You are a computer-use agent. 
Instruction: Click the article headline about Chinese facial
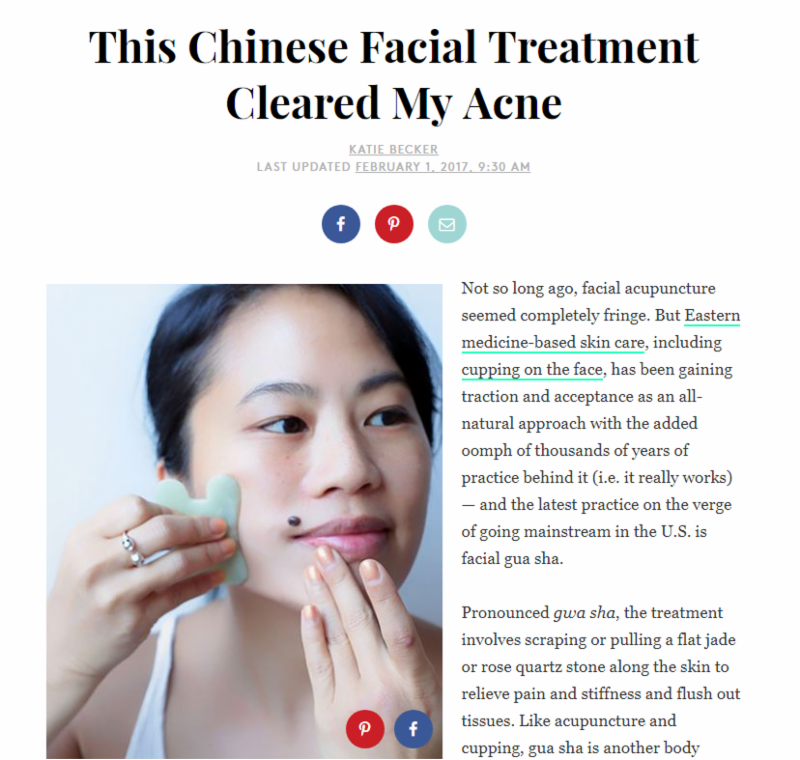click(x=393, y=74)
